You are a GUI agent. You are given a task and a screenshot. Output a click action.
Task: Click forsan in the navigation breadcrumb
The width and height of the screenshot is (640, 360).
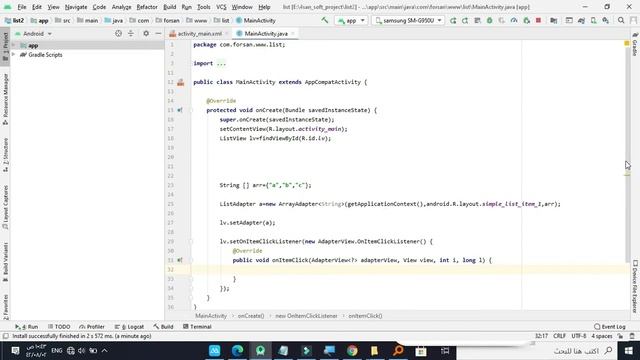point(168,20)
